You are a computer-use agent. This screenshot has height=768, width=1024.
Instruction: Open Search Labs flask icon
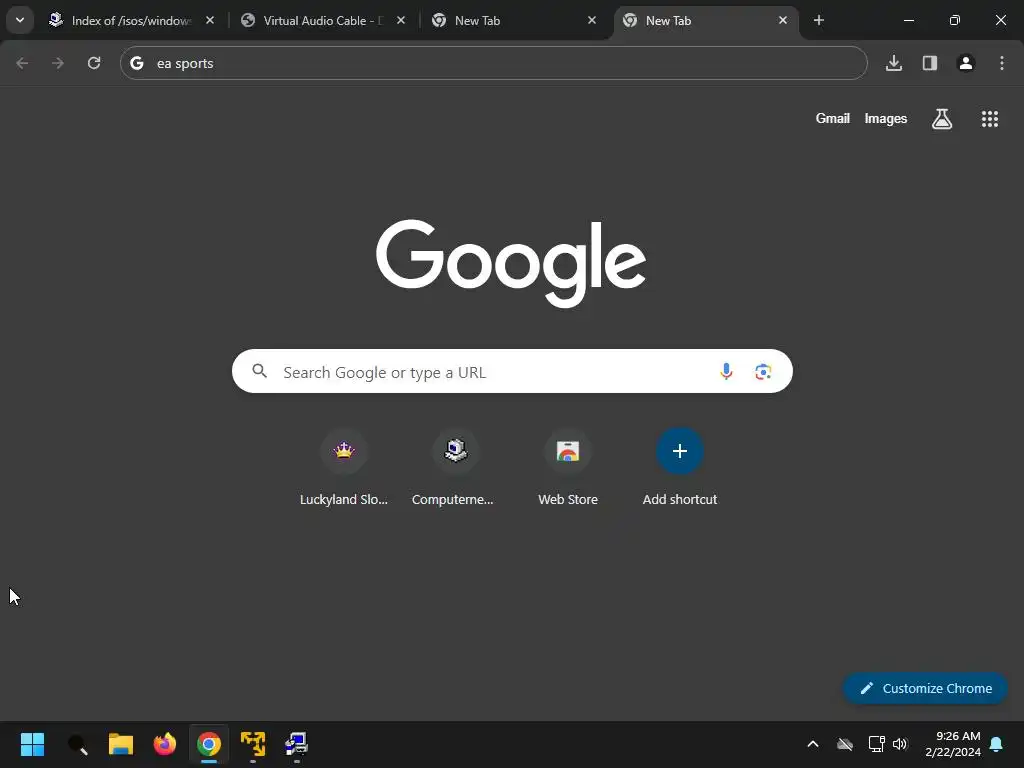(942, 119)
